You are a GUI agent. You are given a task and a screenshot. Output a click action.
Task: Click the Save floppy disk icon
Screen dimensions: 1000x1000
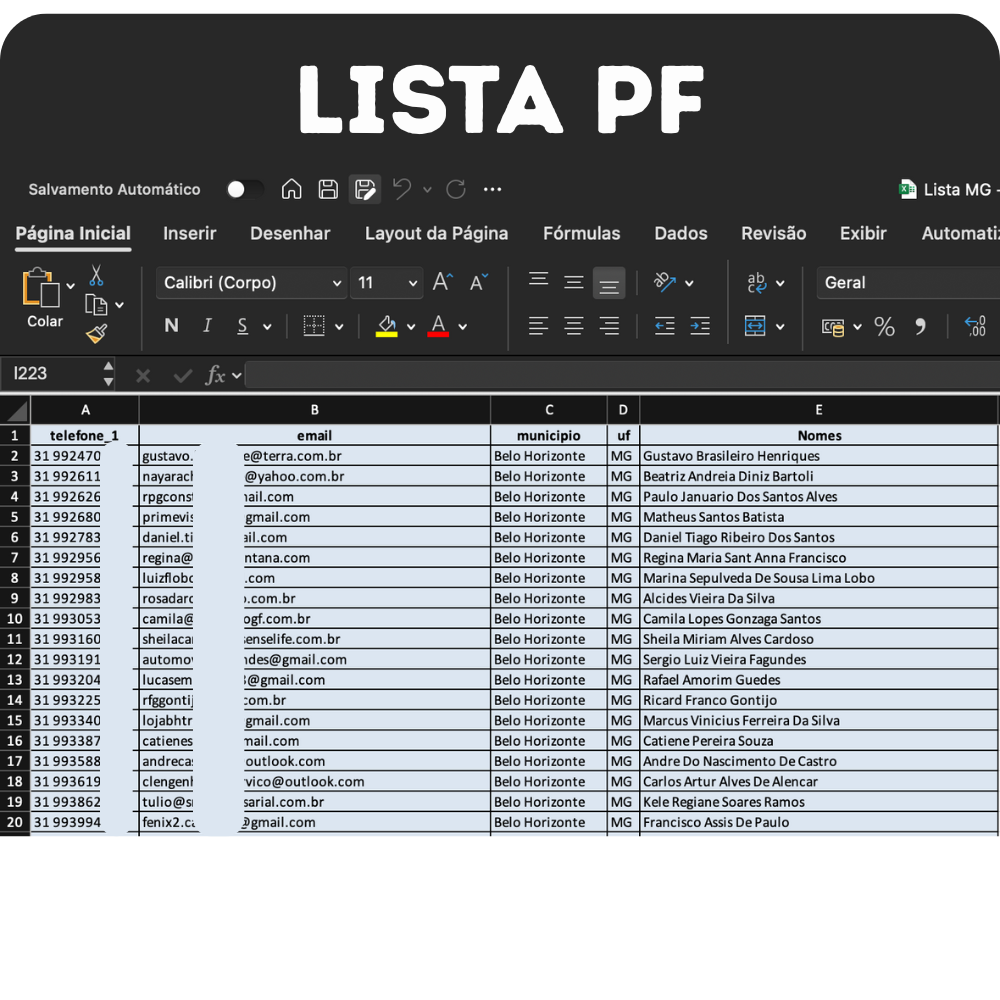328,189
